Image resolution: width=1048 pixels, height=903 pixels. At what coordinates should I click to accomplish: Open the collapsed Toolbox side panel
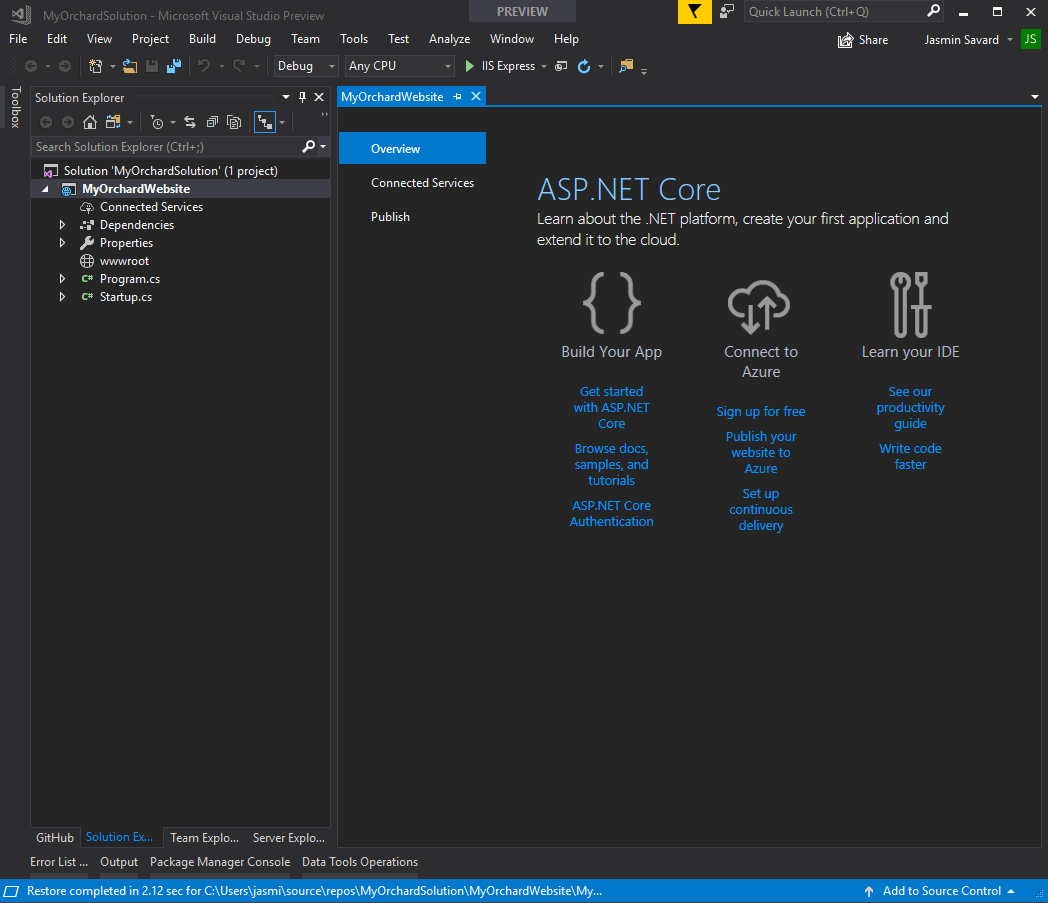tap(15, 107)
